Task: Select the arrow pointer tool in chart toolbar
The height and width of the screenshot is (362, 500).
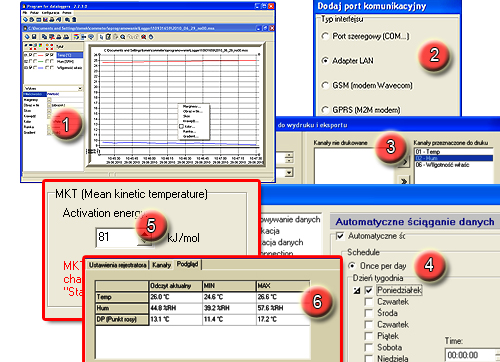Action: click(101, 37)
